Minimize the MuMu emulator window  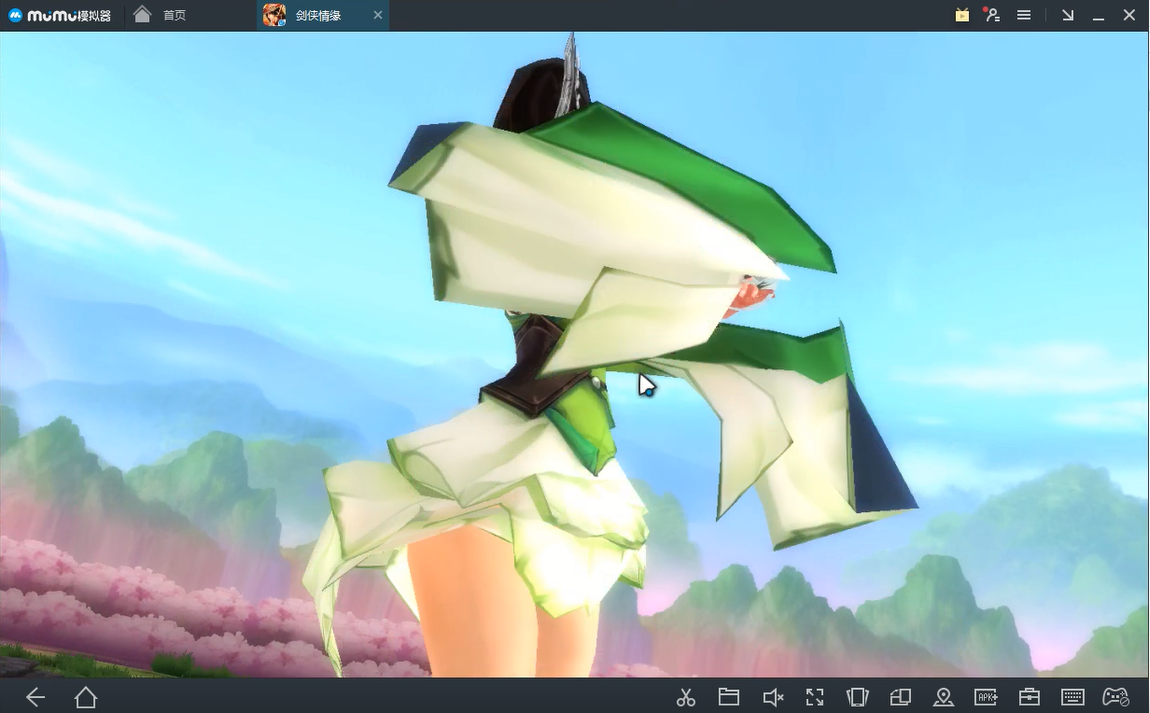click(x=1099, y=16)
